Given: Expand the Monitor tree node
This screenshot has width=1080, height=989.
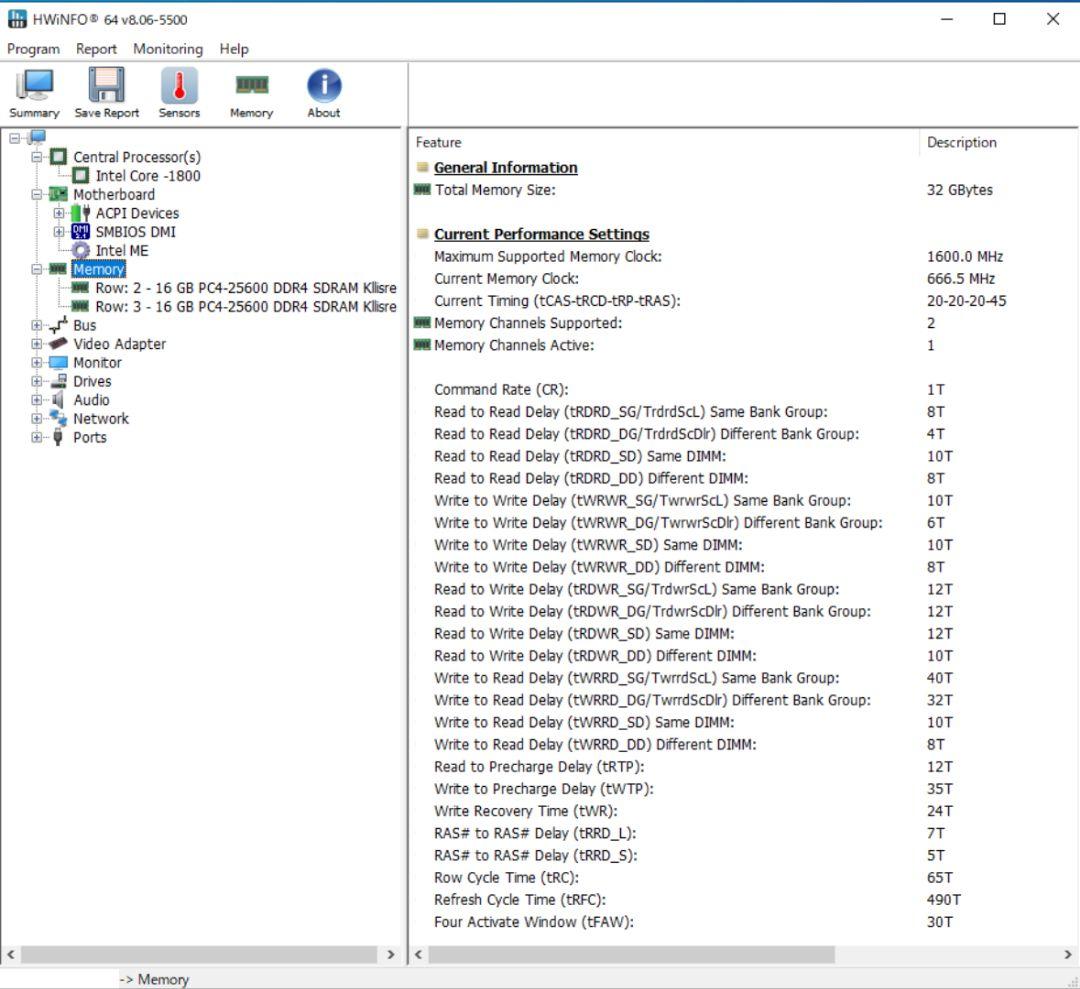Looking at the screenshot, I should point(37,362).
